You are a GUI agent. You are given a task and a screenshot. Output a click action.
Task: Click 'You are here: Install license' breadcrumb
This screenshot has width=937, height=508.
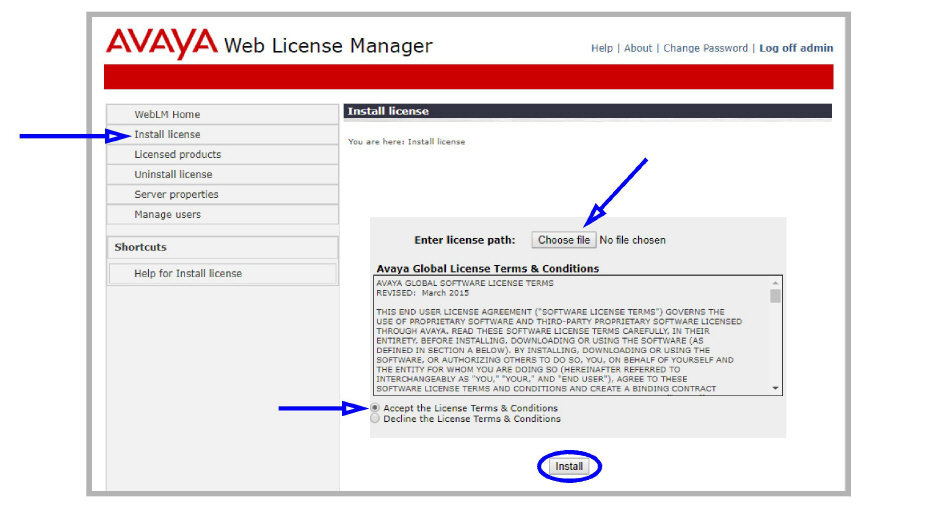click(406, 142)
